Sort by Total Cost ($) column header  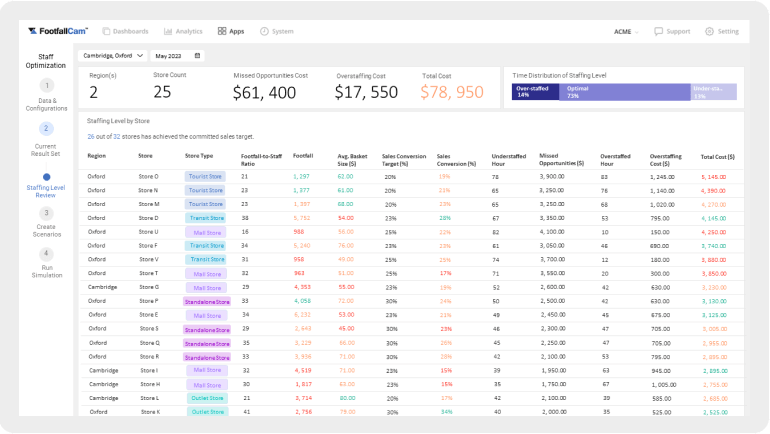717,157
